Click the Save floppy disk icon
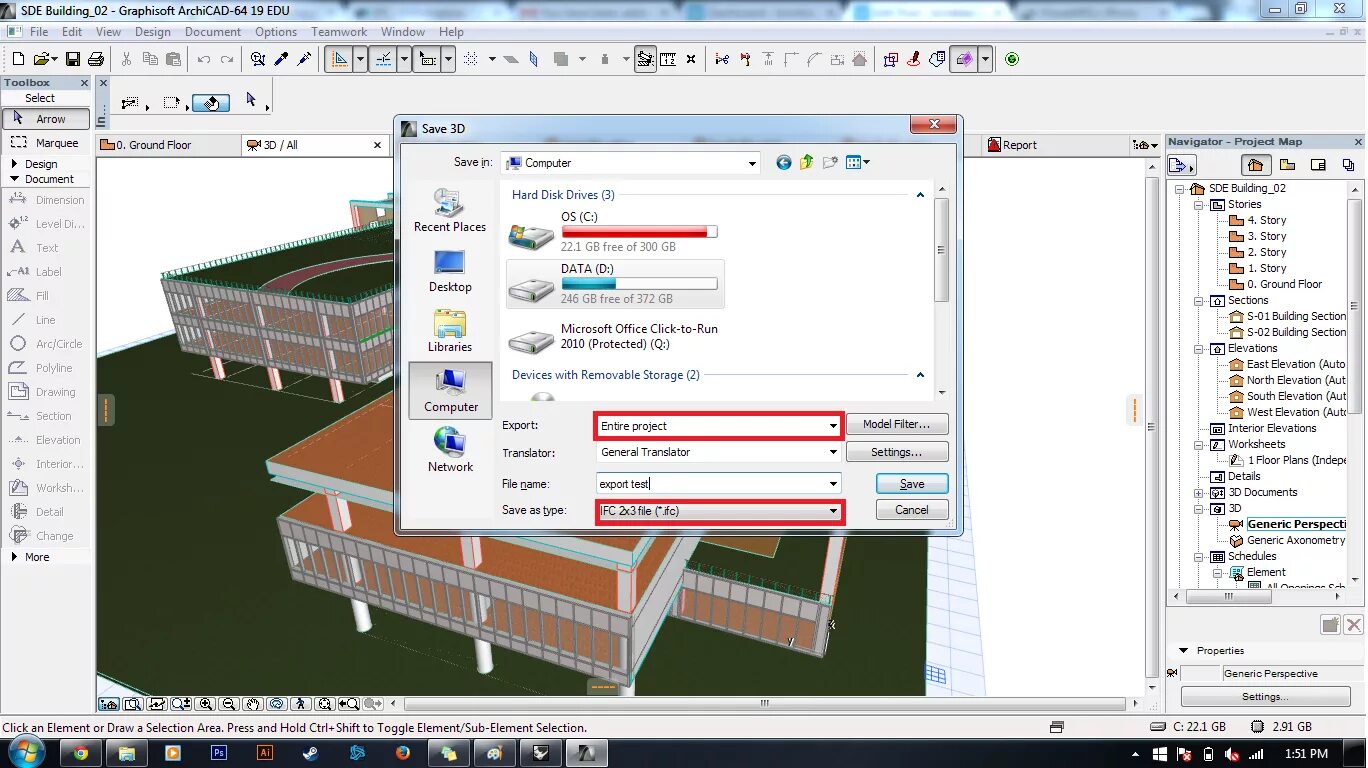This screenshot has height=768, width=1368. point(73,59)
